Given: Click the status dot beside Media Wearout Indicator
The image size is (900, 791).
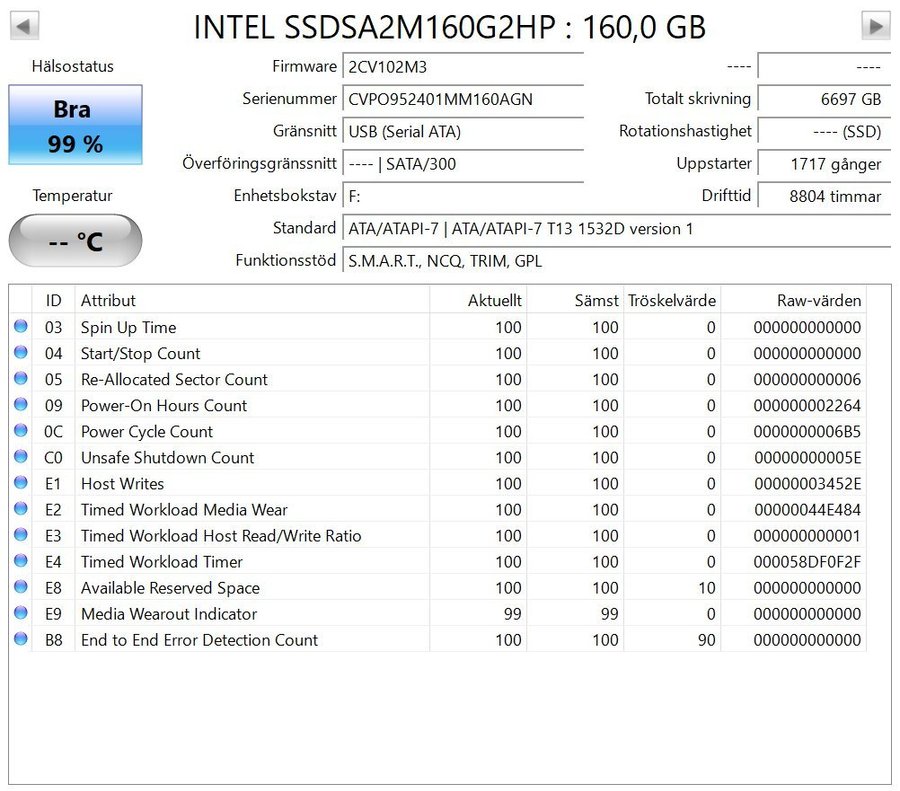Looking at the screenshot, I should [20, 613].
